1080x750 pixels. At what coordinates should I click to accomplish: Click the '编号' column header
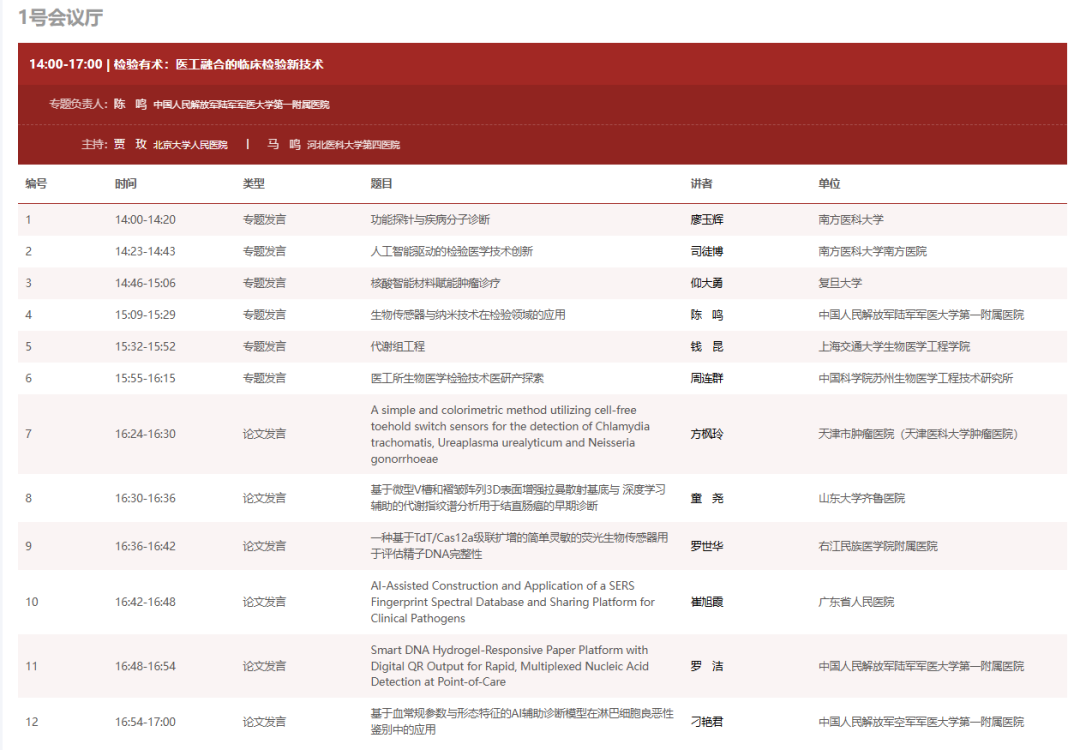pos(36,184)
